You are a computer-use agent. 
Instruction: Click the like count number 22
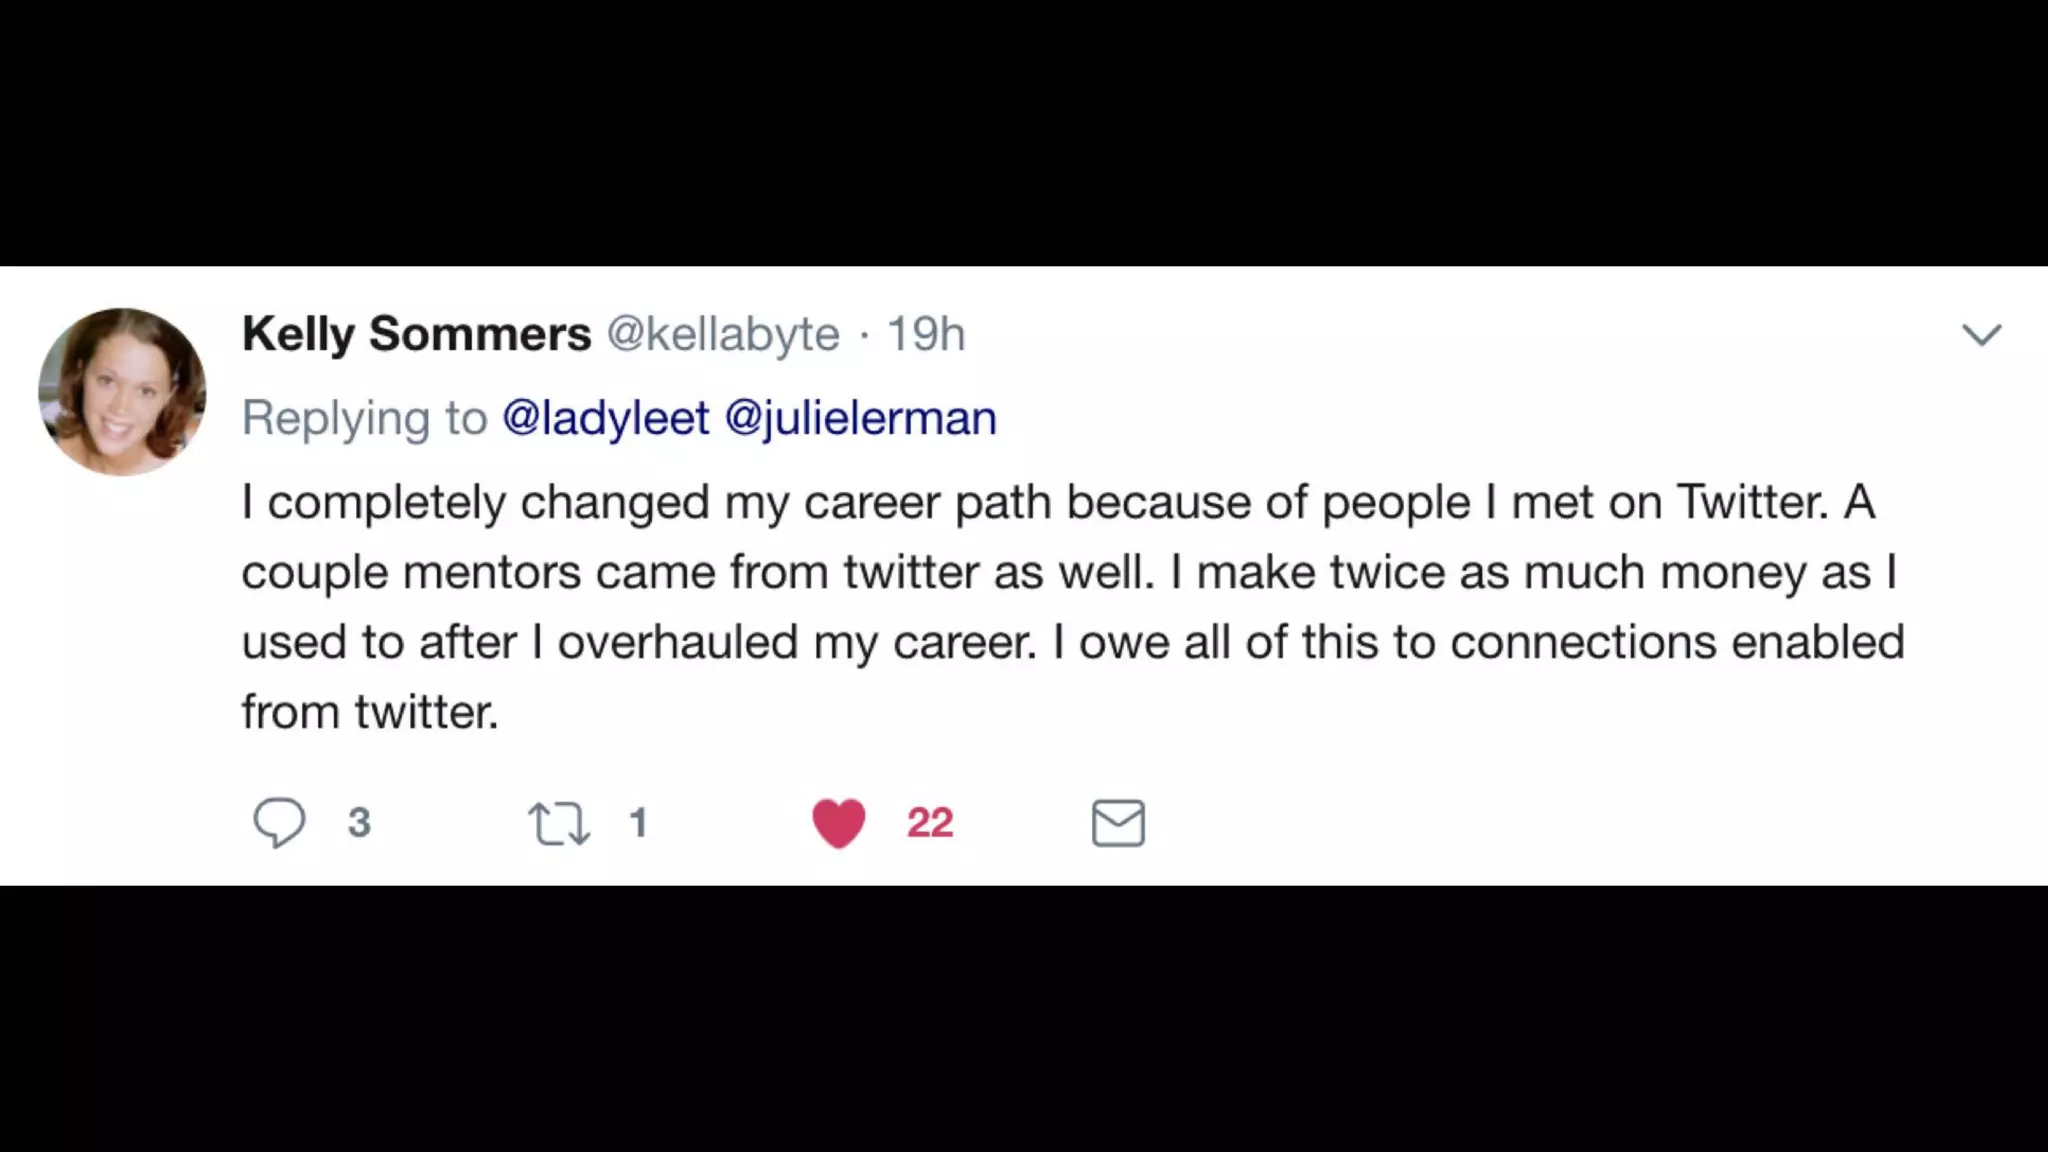click(x=929, y=823)
